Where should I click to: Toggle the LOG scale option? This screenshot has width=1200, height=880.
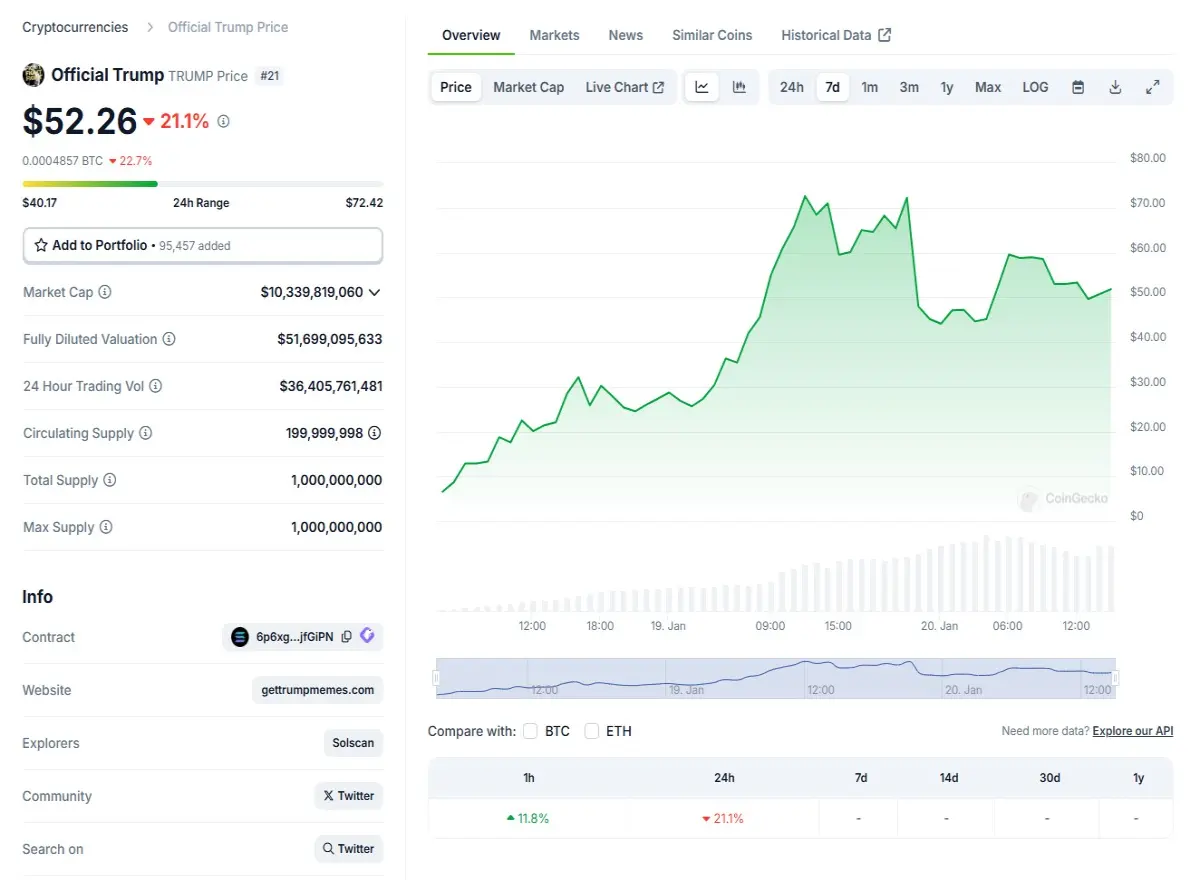(x=1035, y=87)
